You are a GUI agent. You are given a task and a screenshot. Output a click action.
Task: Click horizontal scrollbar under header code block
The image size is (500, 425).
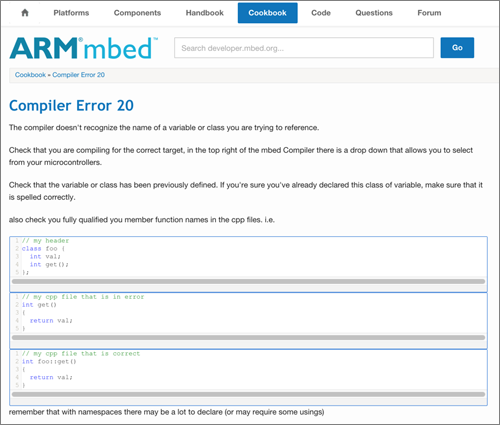[248, 281]
